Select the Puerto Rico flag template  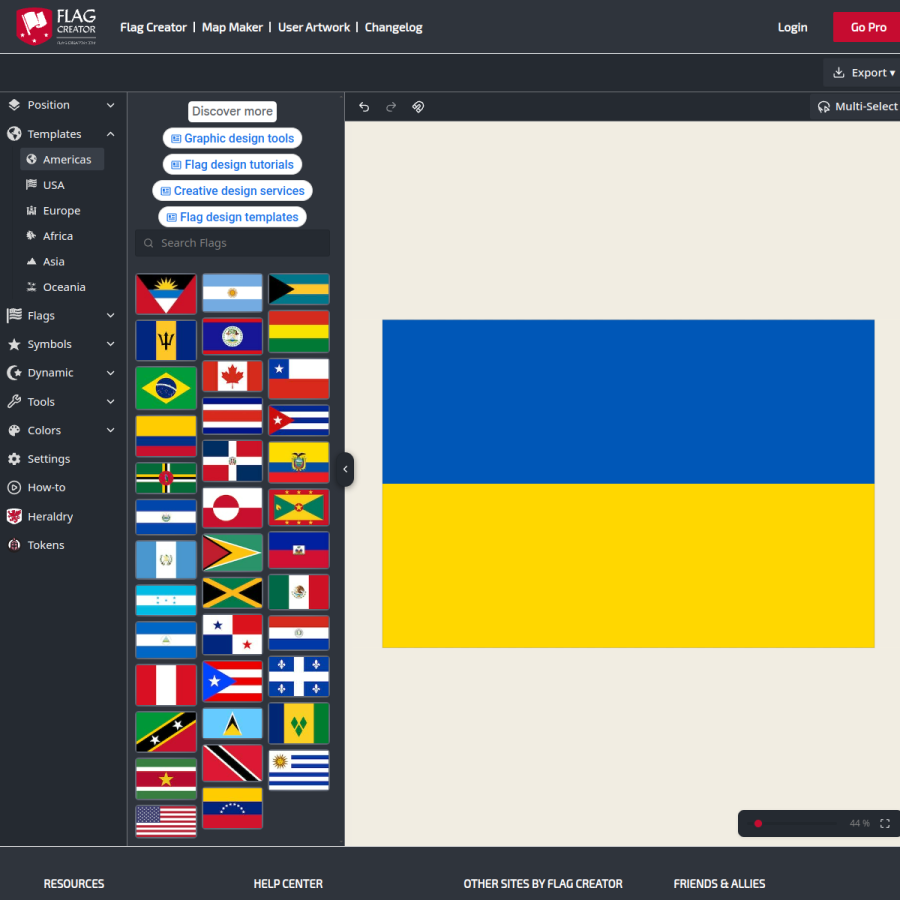[232, 681]
